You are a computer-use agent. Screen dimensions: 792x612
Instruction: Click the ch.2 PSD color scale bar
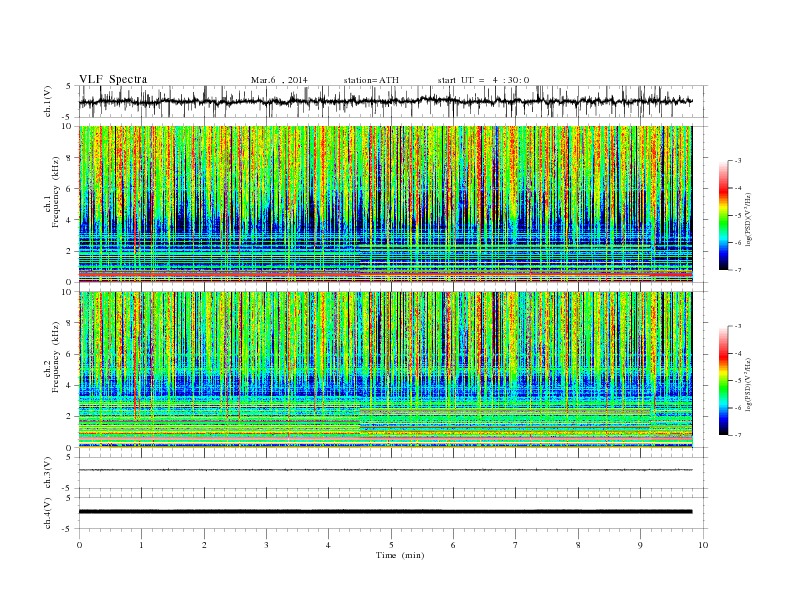click(723, 380)
